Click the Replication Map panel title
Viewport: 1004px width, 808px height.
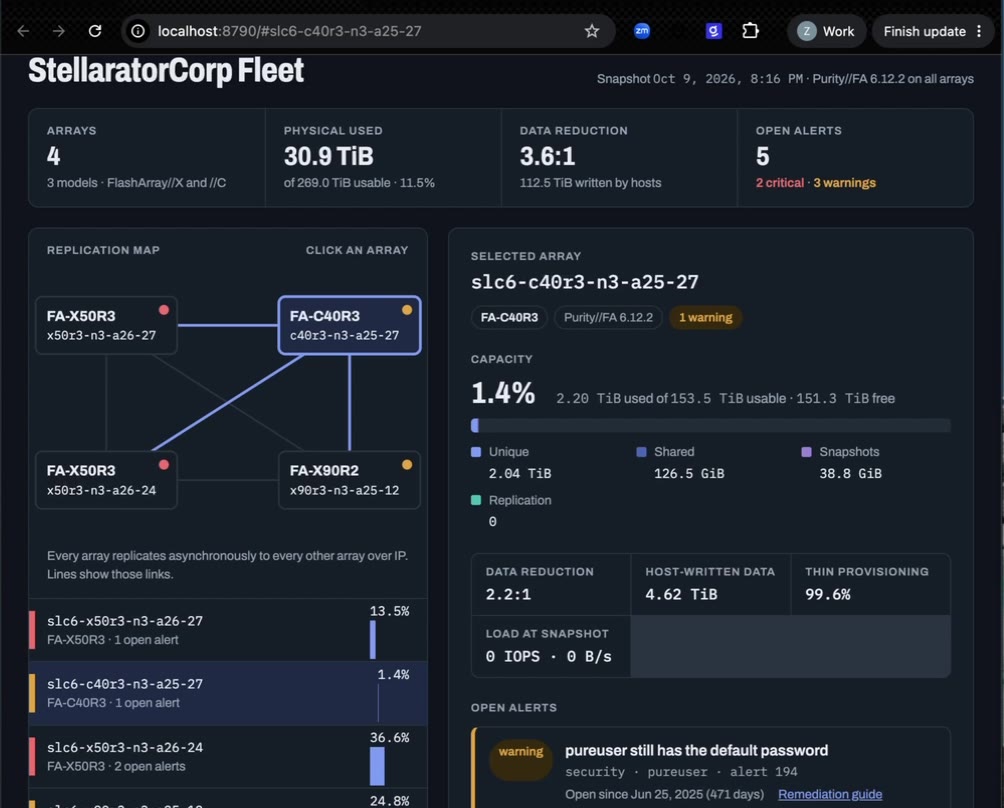tap(103, 250)
